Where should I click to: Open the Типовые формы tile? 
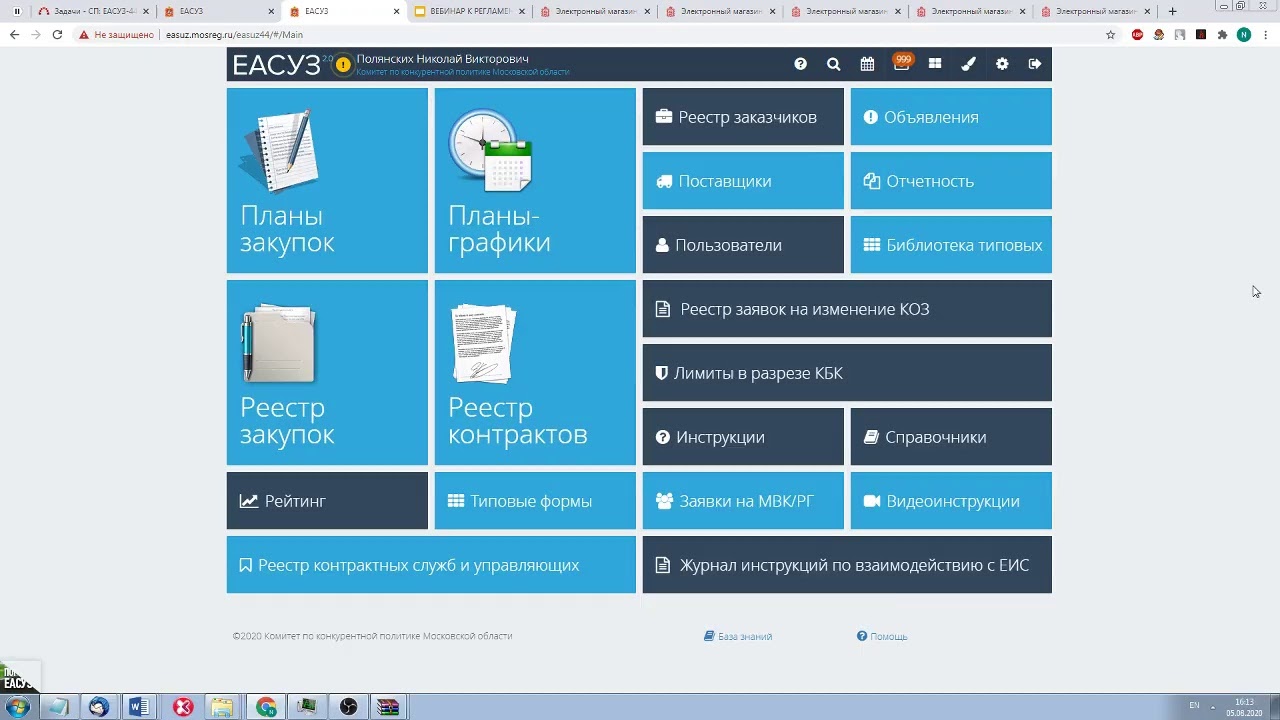pos(535,501)
